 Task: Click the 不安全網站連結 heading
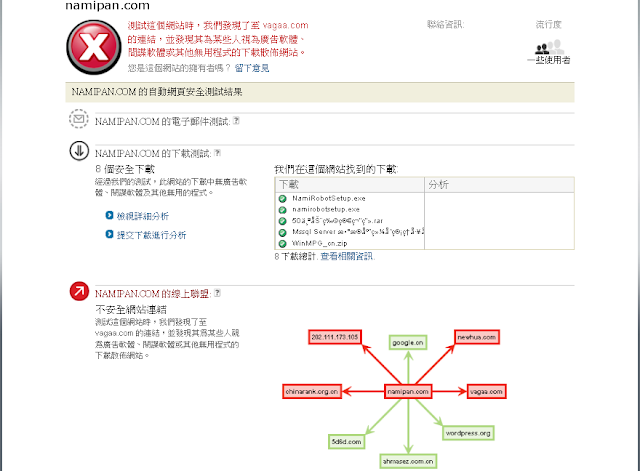pyautogui.click(x=131, y=309)
